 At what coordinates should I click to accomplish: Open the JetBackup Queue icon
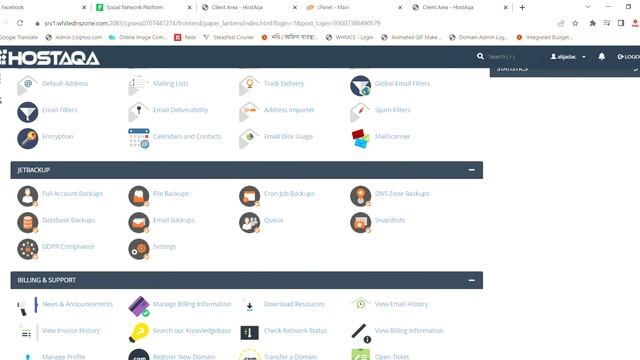pyautogui.click(x=249, y=222)
